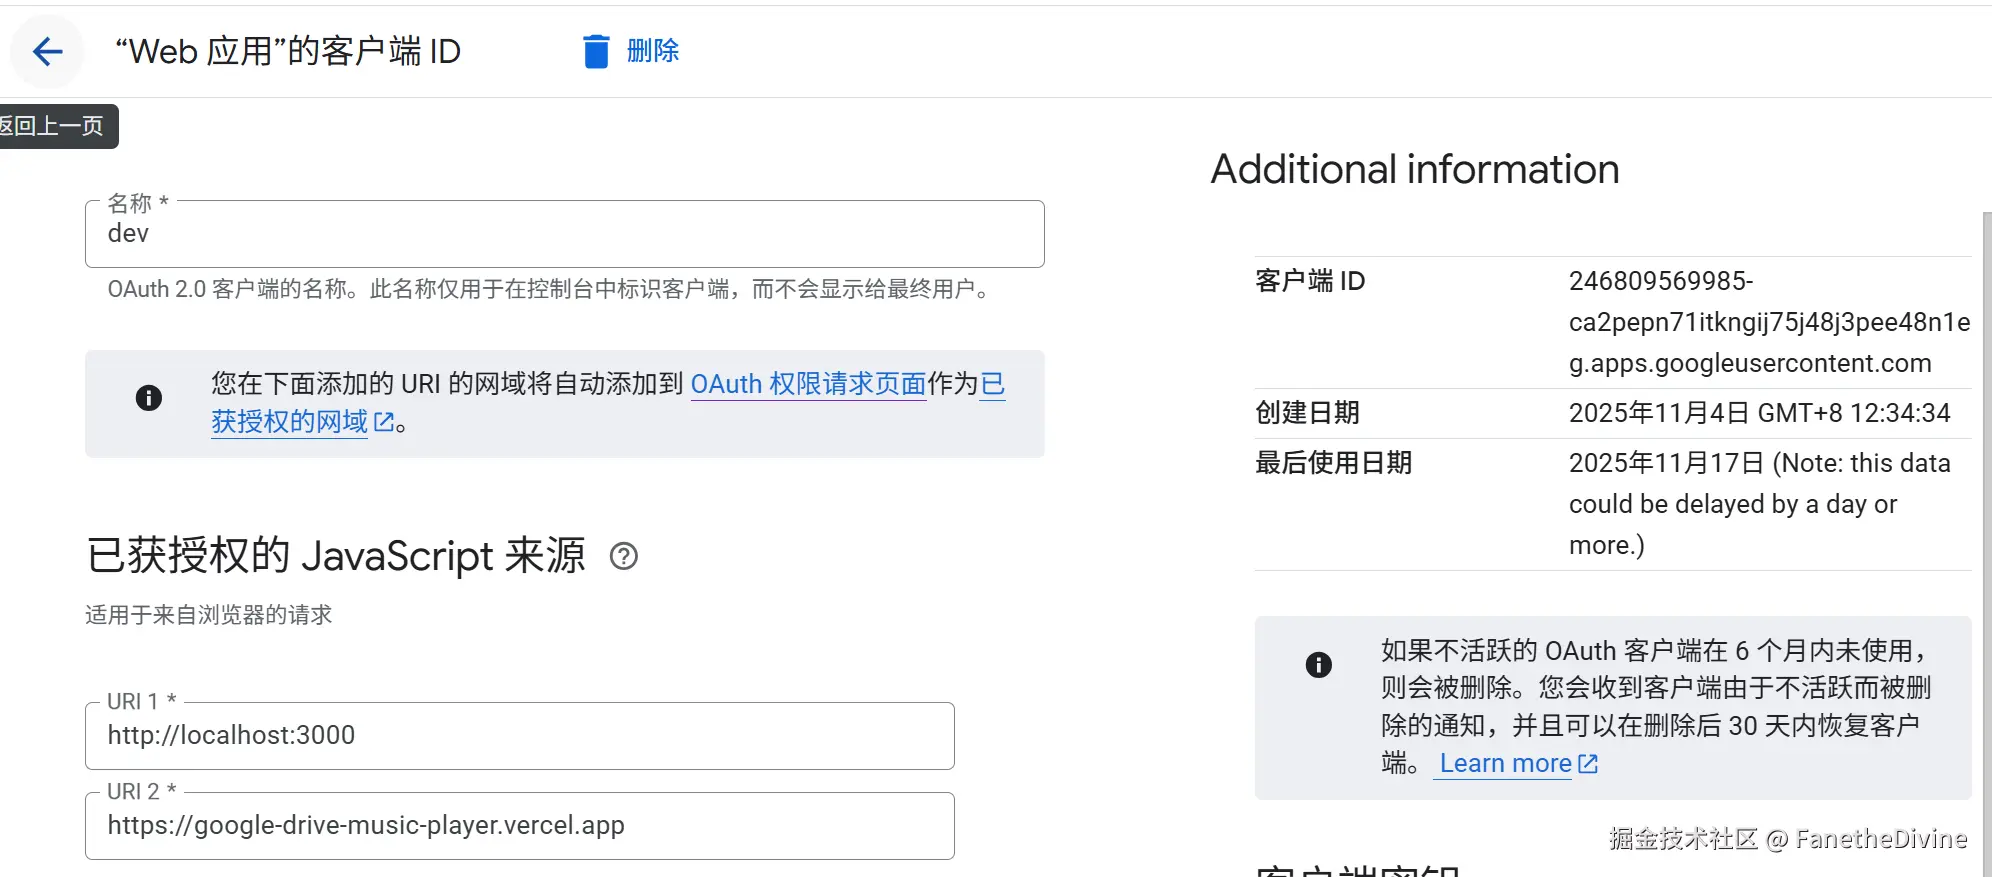Open the OAuth 权限请求页面 link
Image resolution: width=1992 pixels, height=877 pixels.
[x=808, y=384]
